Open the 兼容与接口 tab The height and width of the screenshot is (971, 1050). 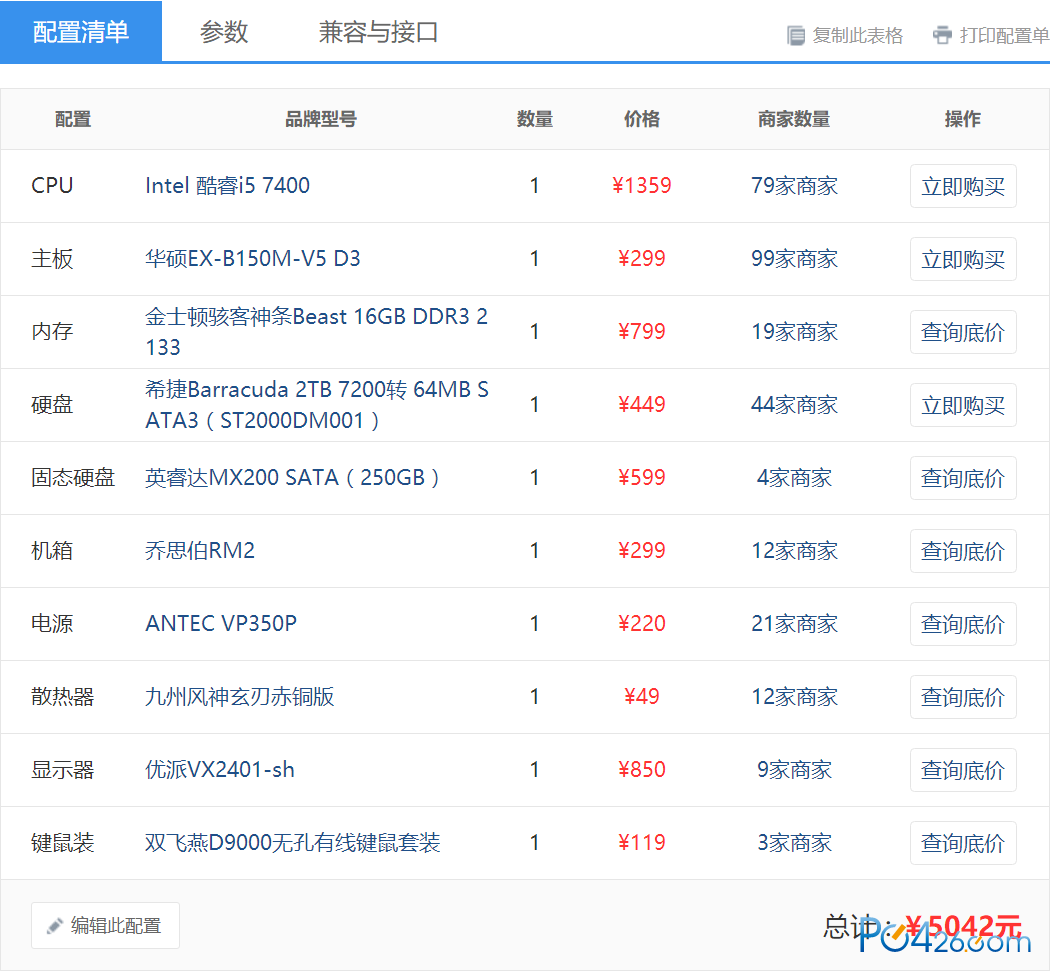pyautogui.click(x=378, y=31)
